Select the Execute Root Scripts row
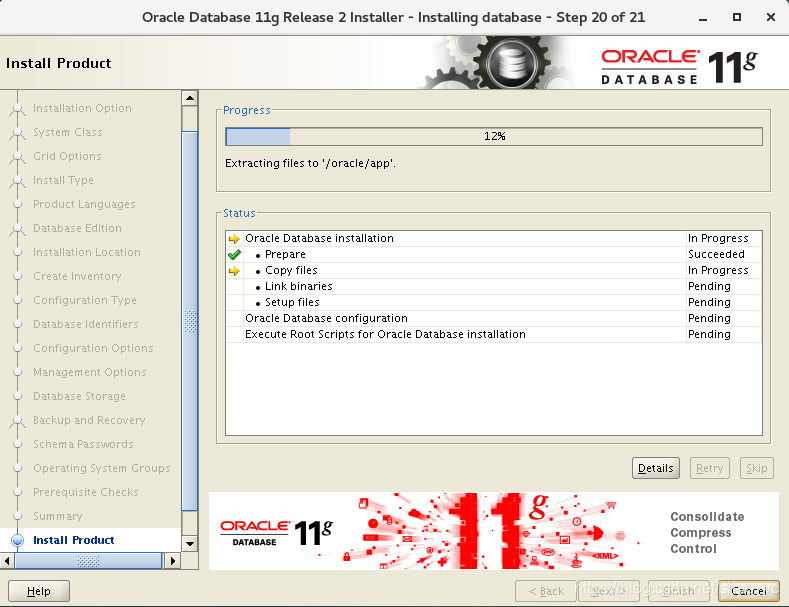This screenshot has height=607, width=789. click(494, 335)
